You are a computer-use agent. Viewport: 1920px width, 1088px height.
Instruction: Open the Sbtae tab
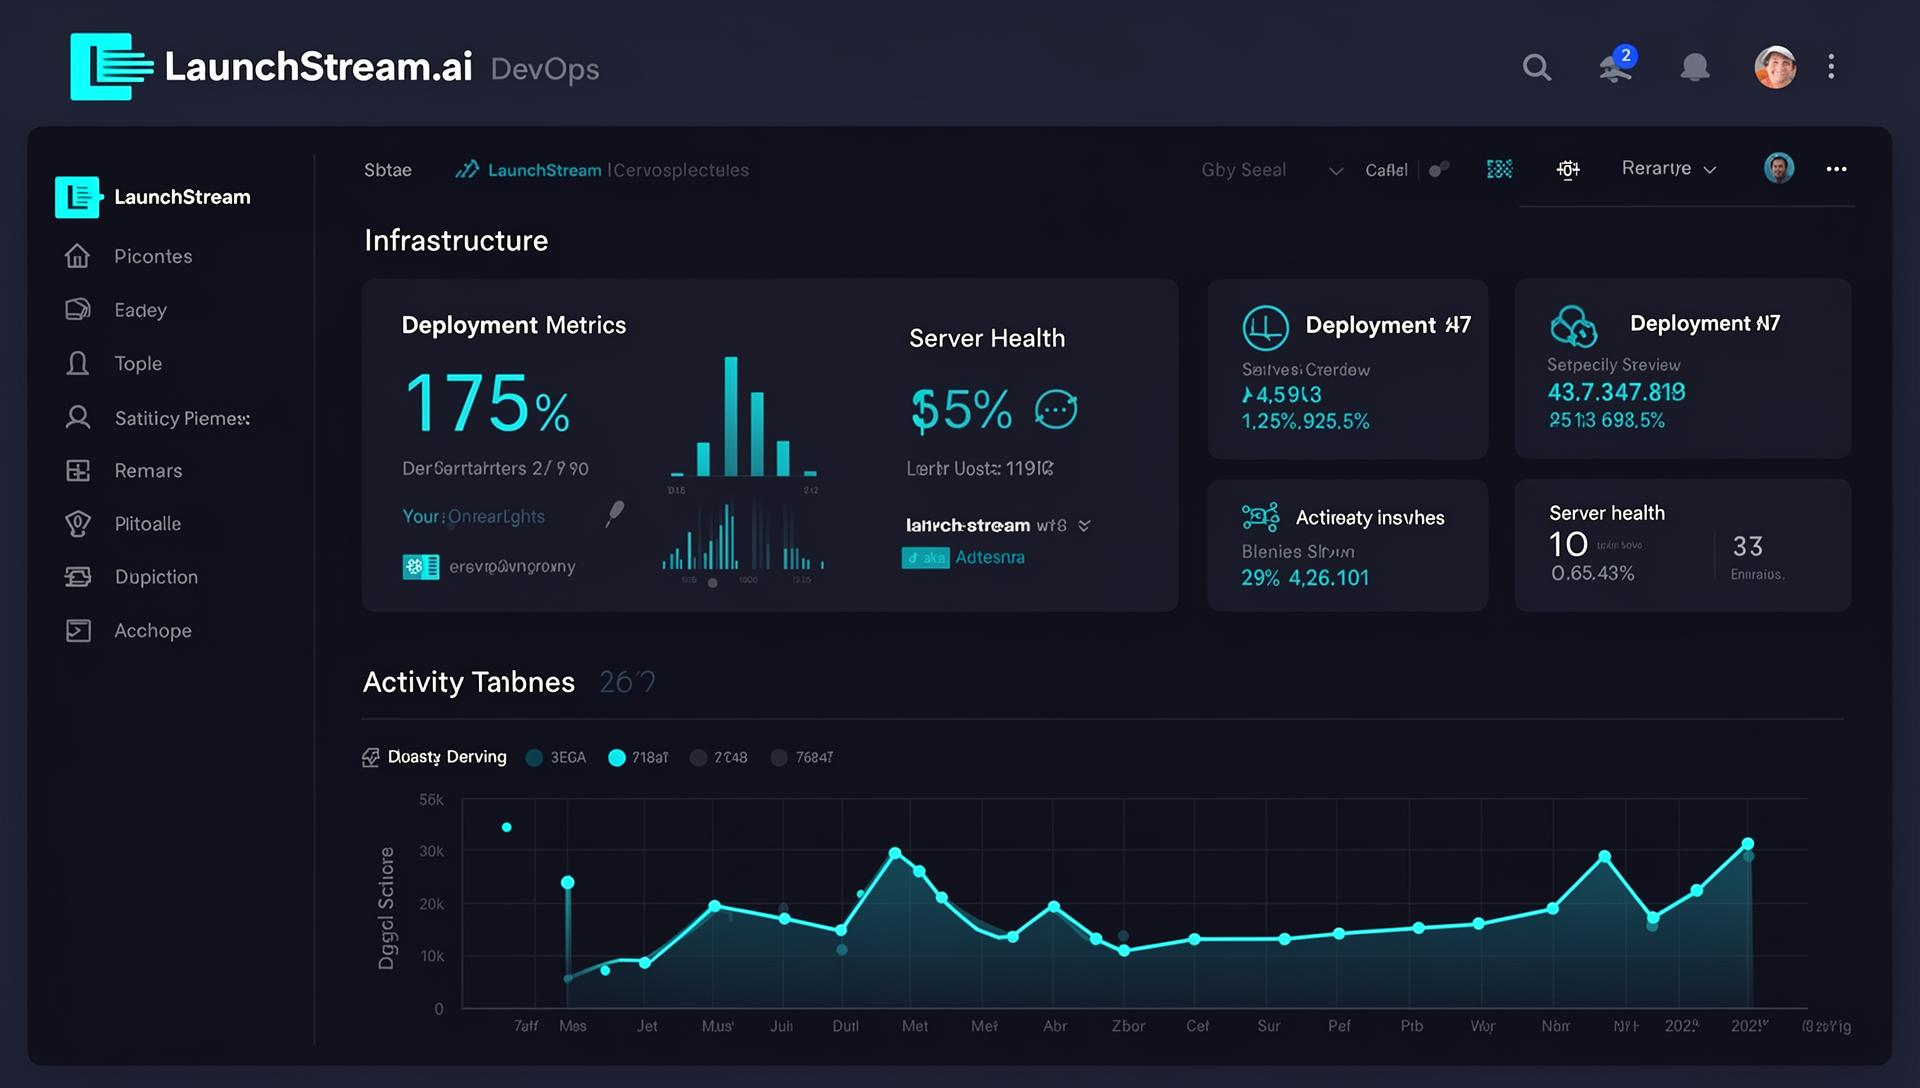[x=387, y=170]
